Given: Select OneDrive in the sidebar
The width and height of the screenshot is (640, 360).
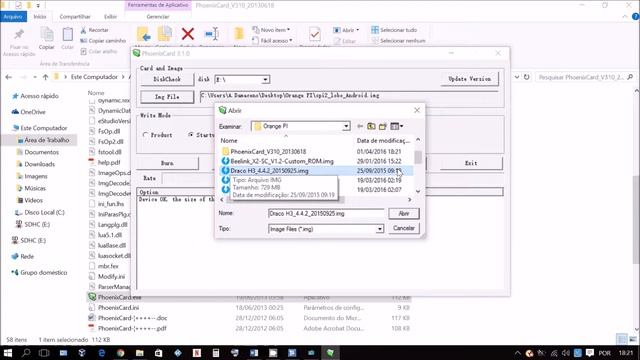Looking at the screenshot, I should 29,112.
